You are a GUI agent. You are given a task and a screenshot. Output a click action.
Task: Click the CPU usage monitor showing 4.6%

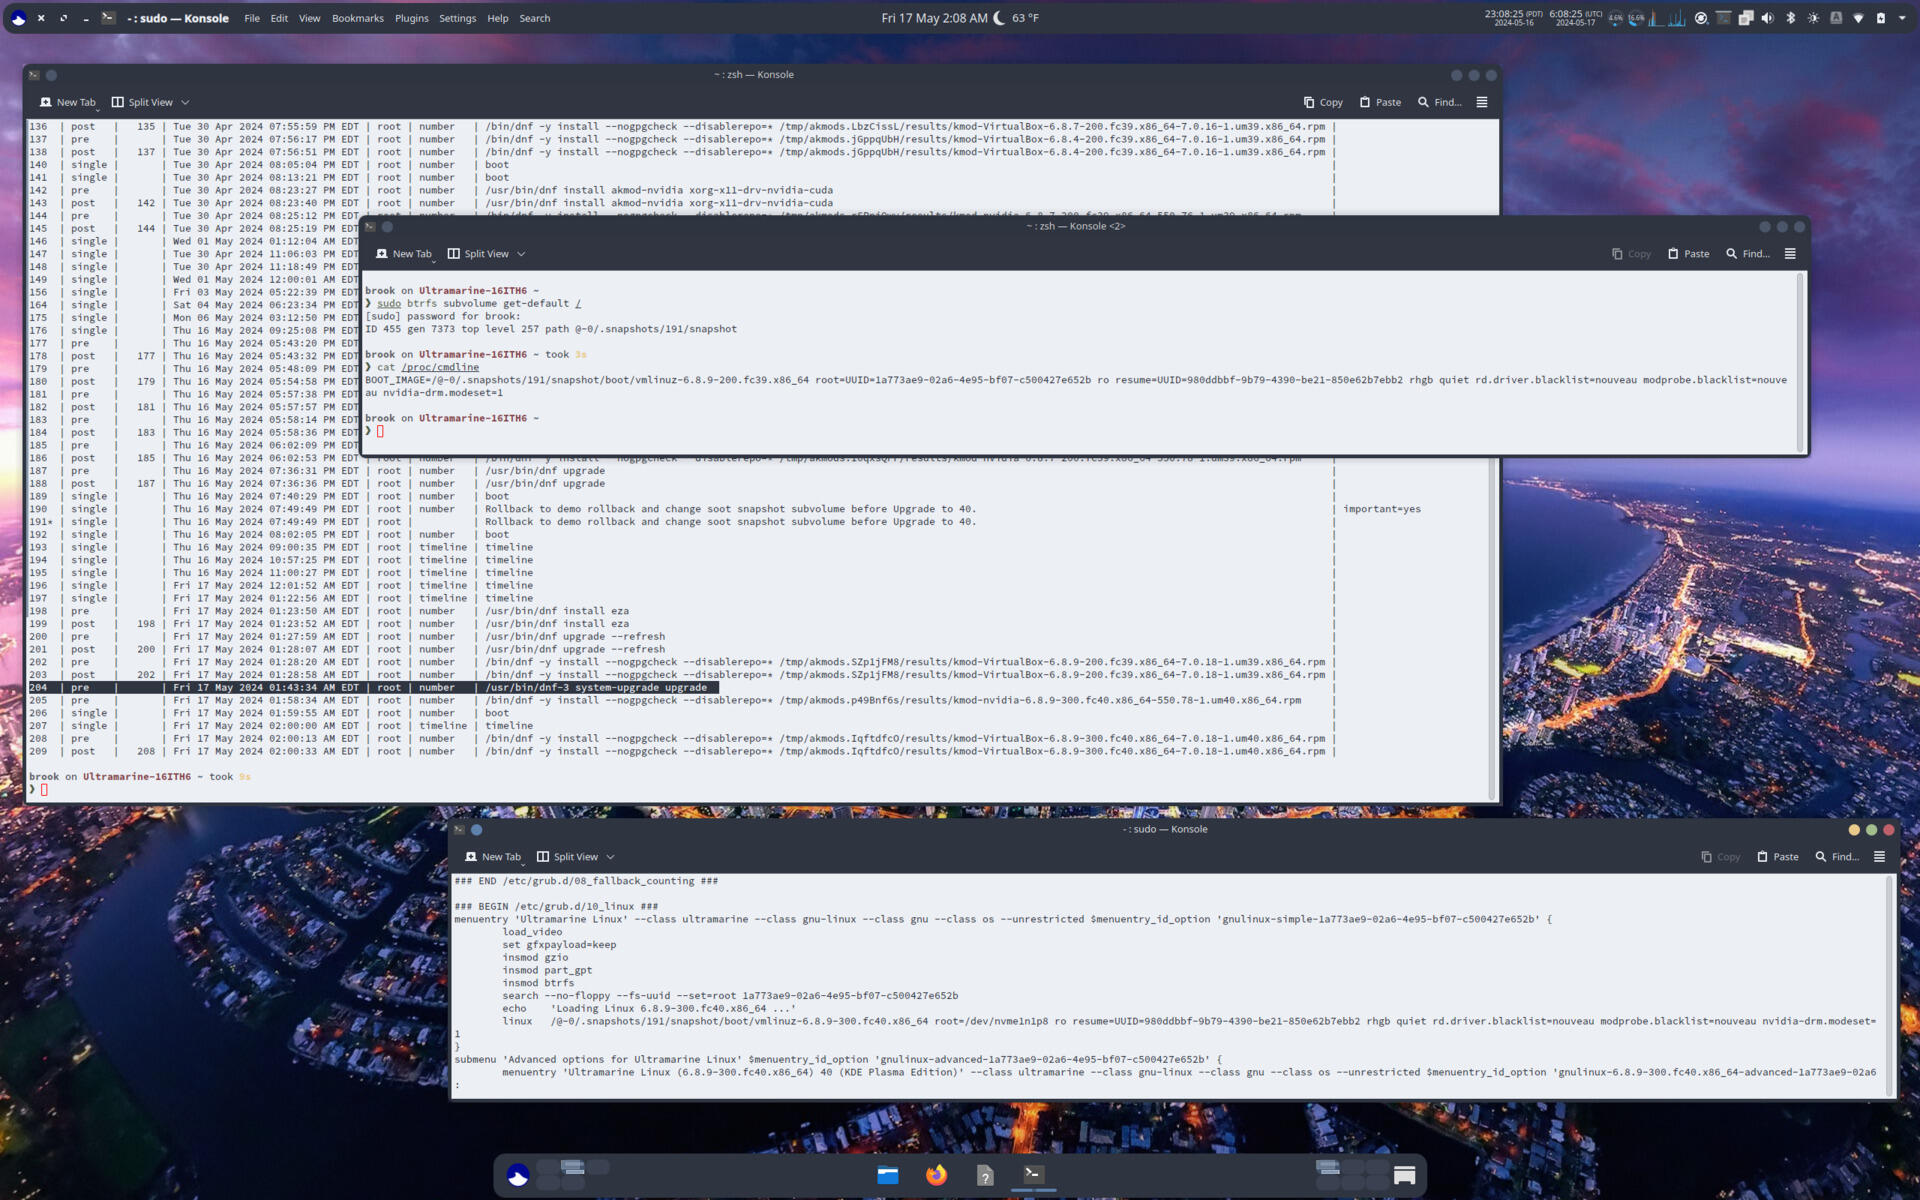[x=1615, y=18]
